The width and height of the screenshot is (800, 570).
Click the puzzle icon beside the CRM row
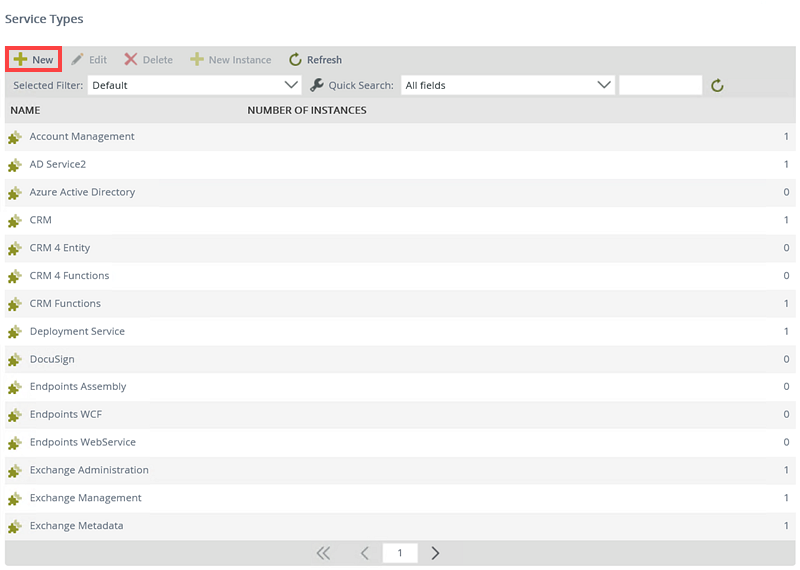pyautogui.click(x=15, y=221)
